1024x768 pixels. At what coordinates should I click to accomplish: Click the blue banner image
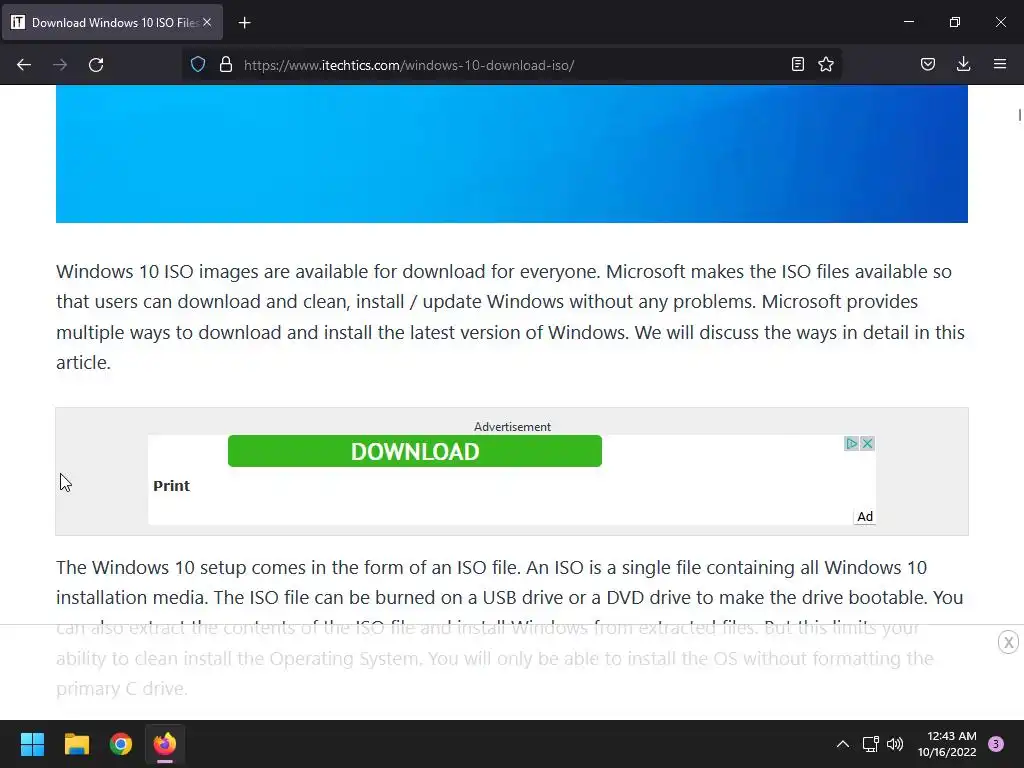pos(511,153)
